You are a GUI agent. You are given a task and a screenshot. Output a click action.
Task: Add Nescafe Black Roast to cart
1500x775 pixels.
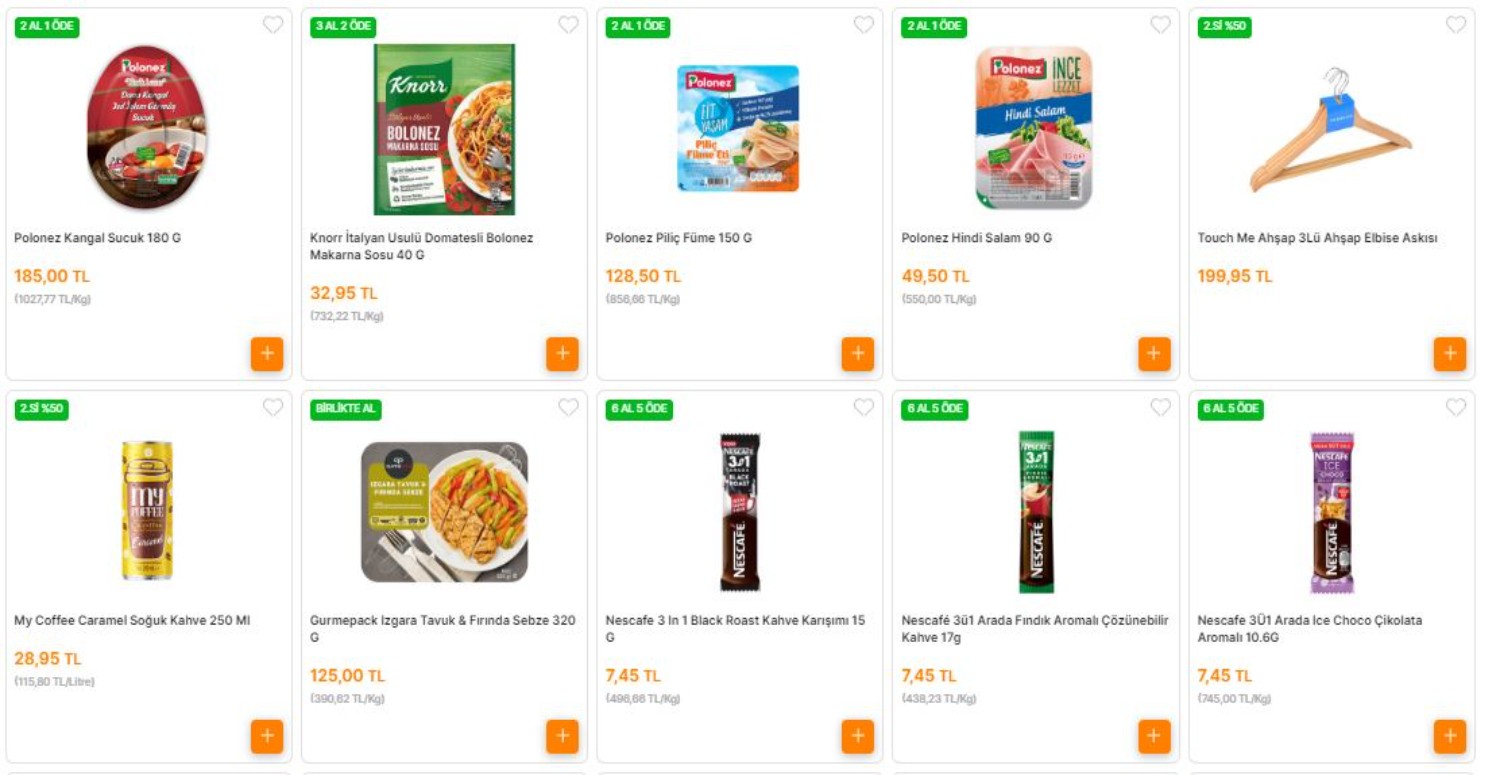click(858, 736)
